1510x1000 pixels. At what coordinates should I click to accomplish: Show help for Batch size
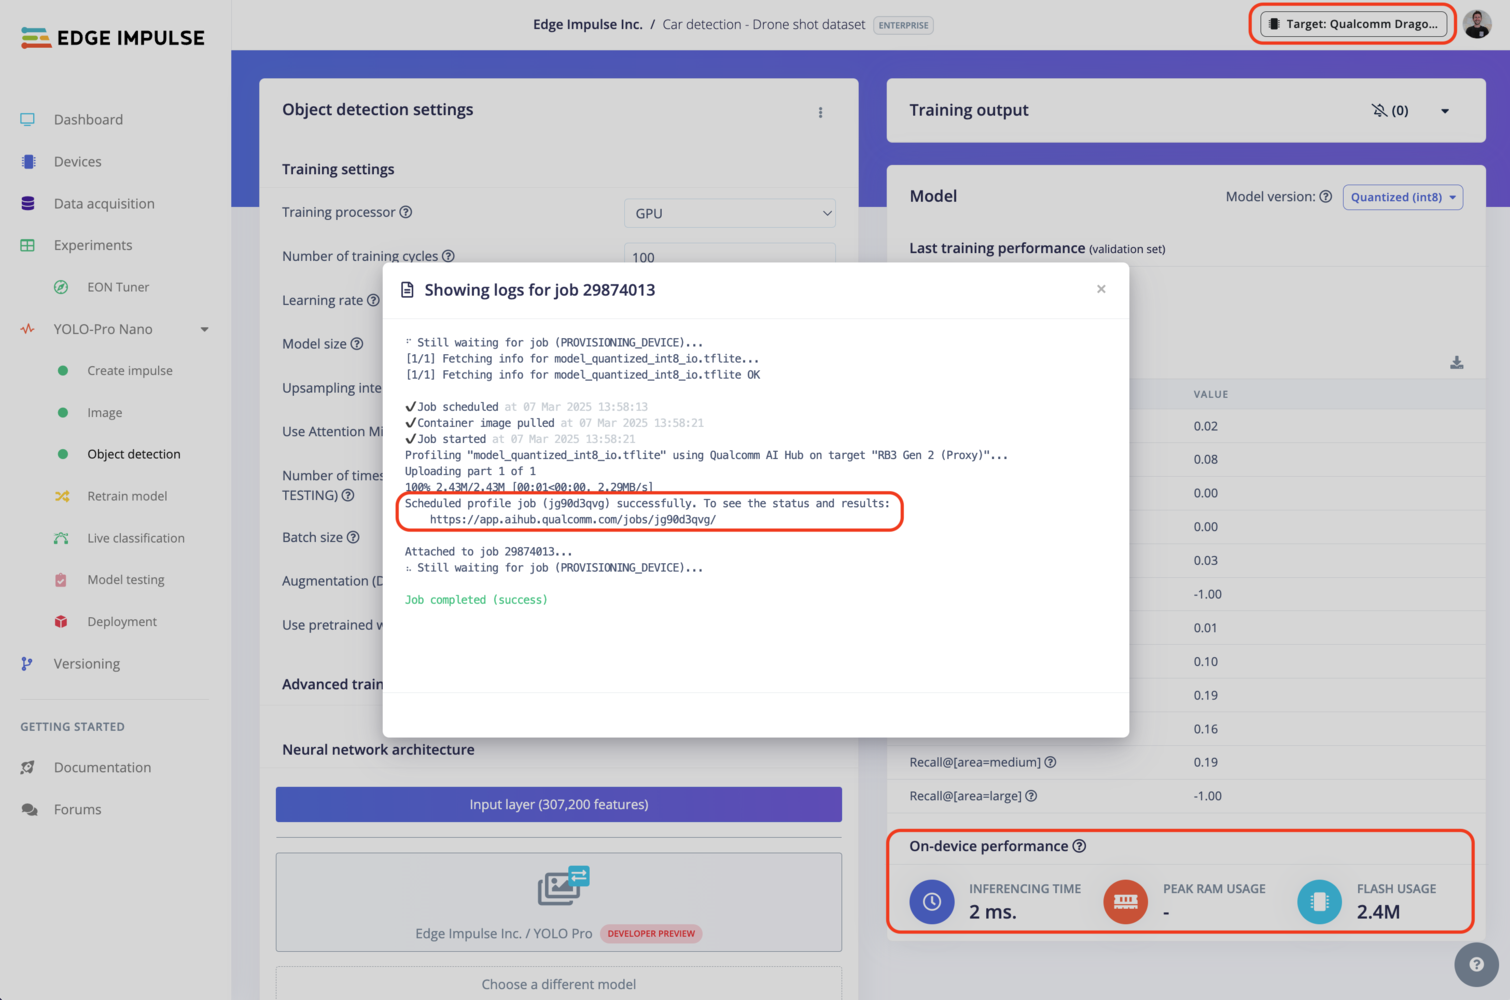pyautogui.click(x=353, y=537)
